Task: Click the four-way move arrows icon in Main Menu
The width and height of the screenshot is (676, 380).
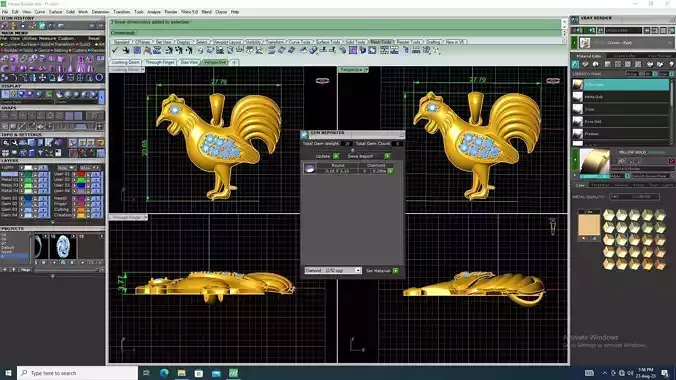Action: (x=43, y=78)
